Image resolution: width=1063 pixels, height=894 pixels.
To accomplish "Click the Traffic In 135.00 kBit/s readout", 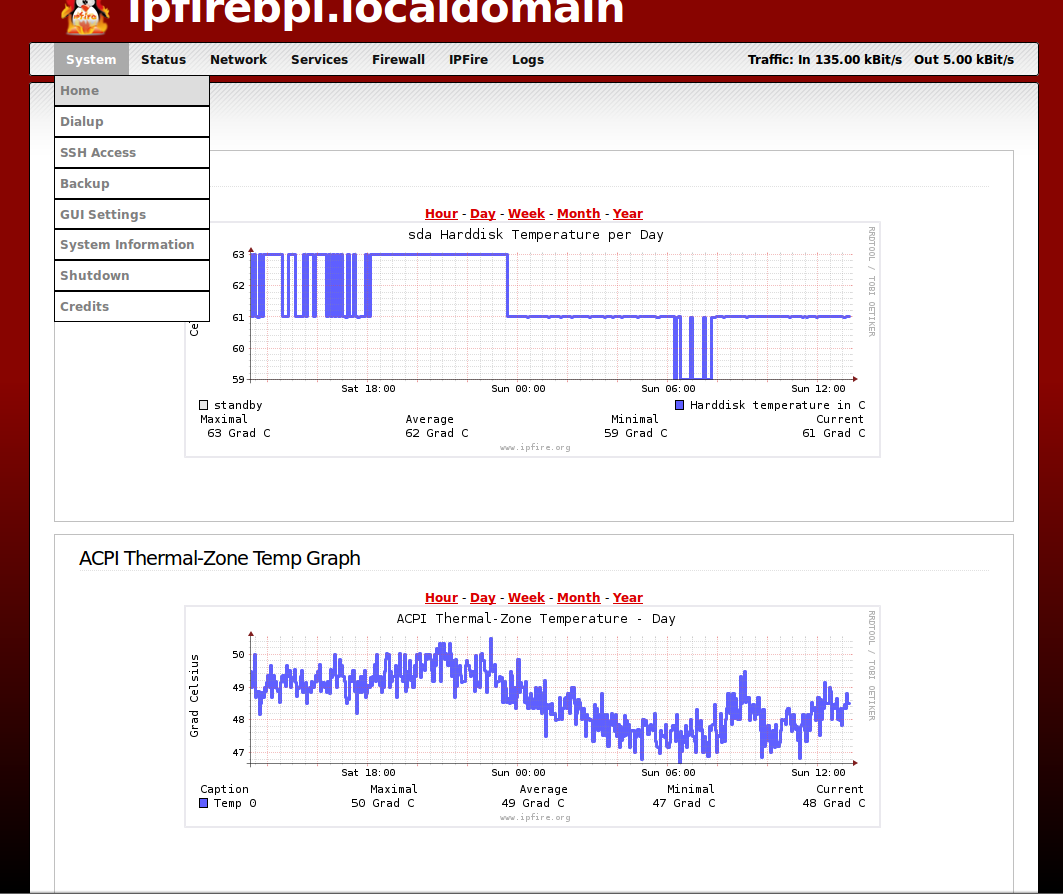I will tap(825, 60).
